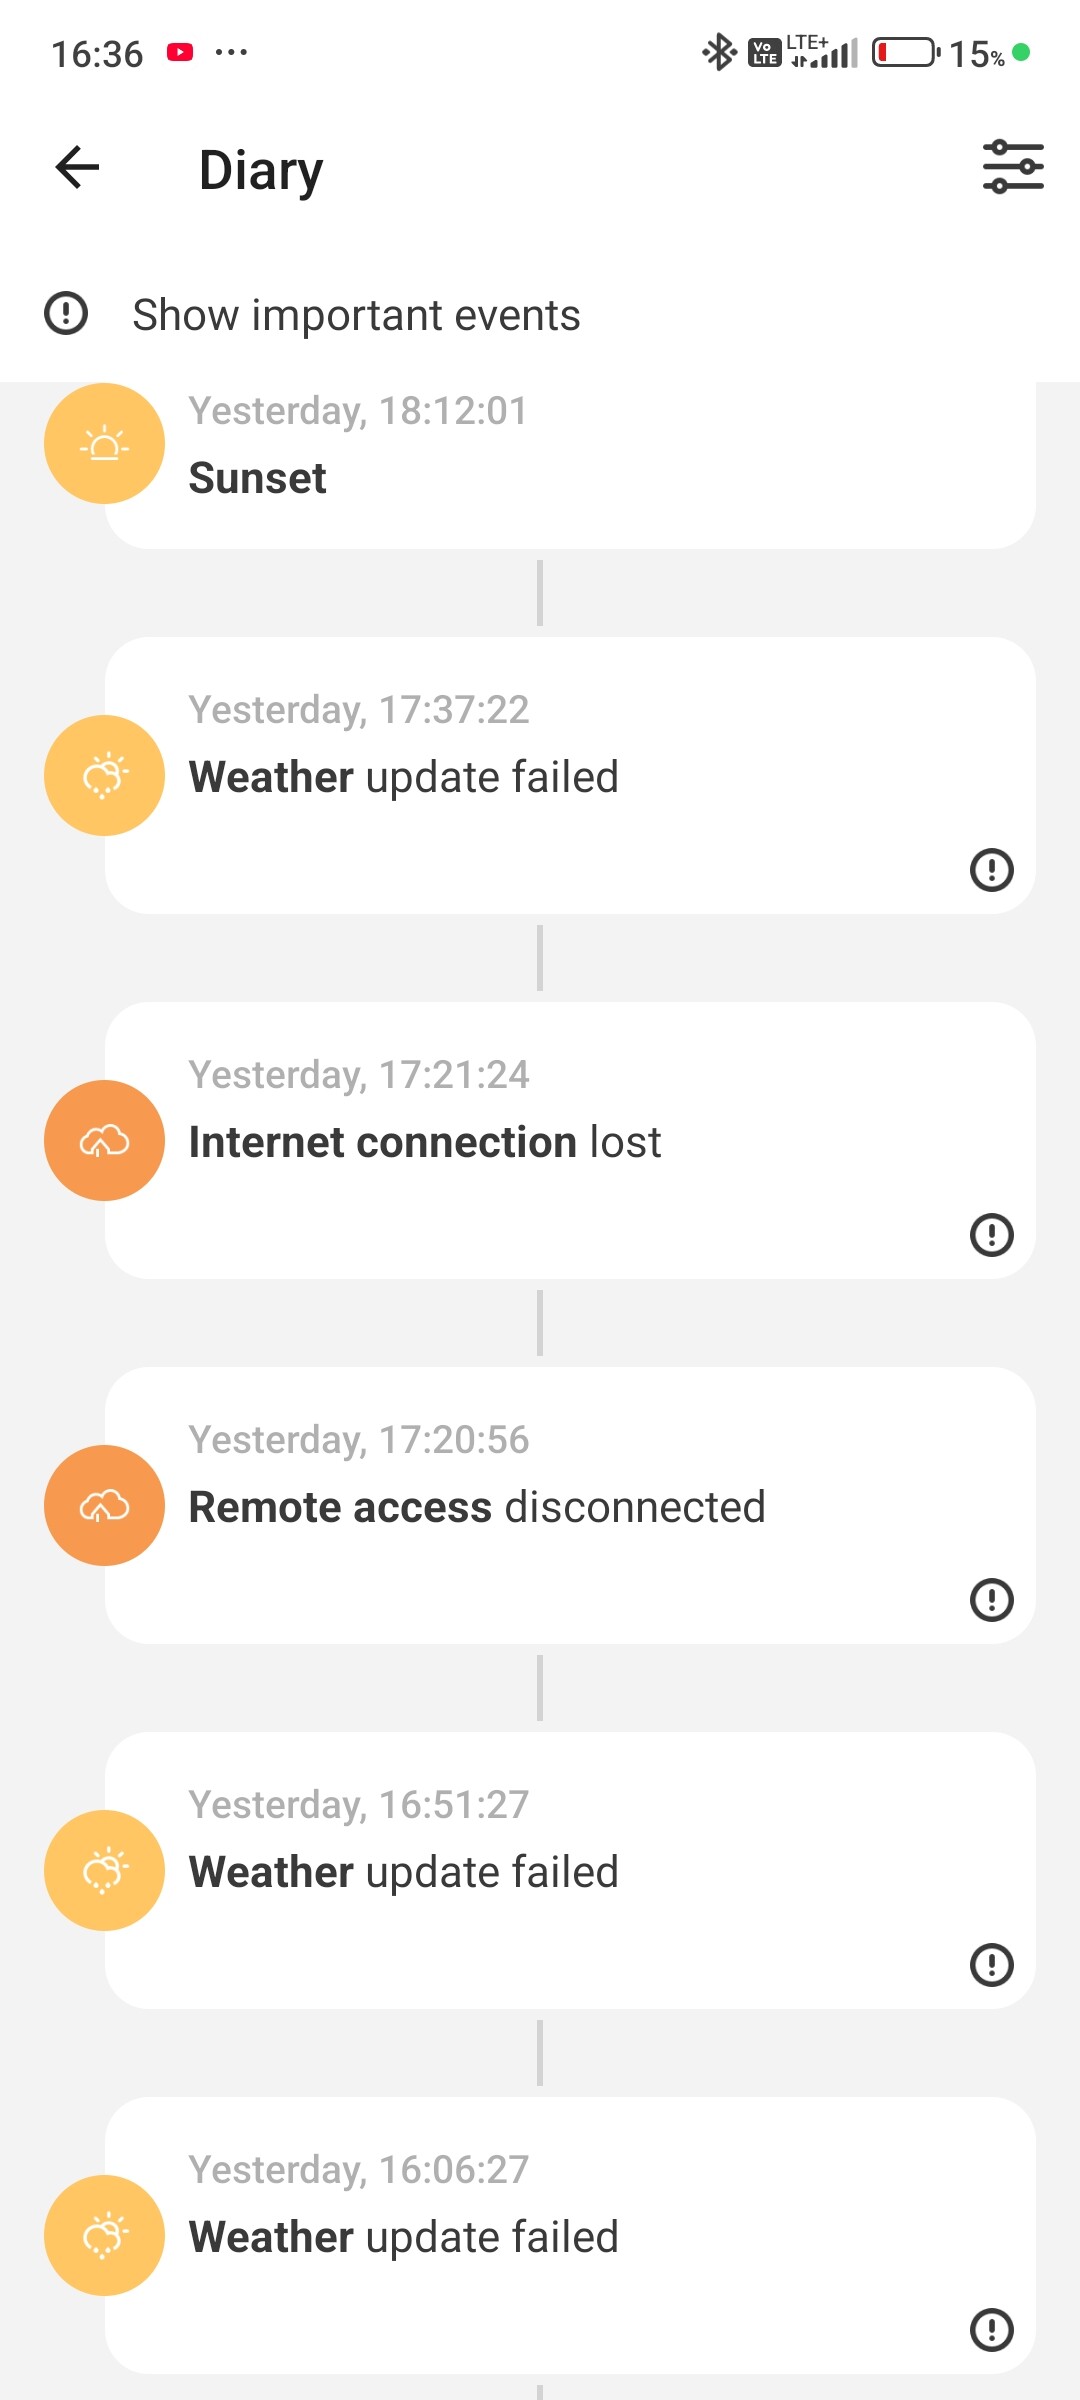1080x2400 pixels.
Task: Tap weather icon for 16:06:27 event
Action: point(104,2236)
